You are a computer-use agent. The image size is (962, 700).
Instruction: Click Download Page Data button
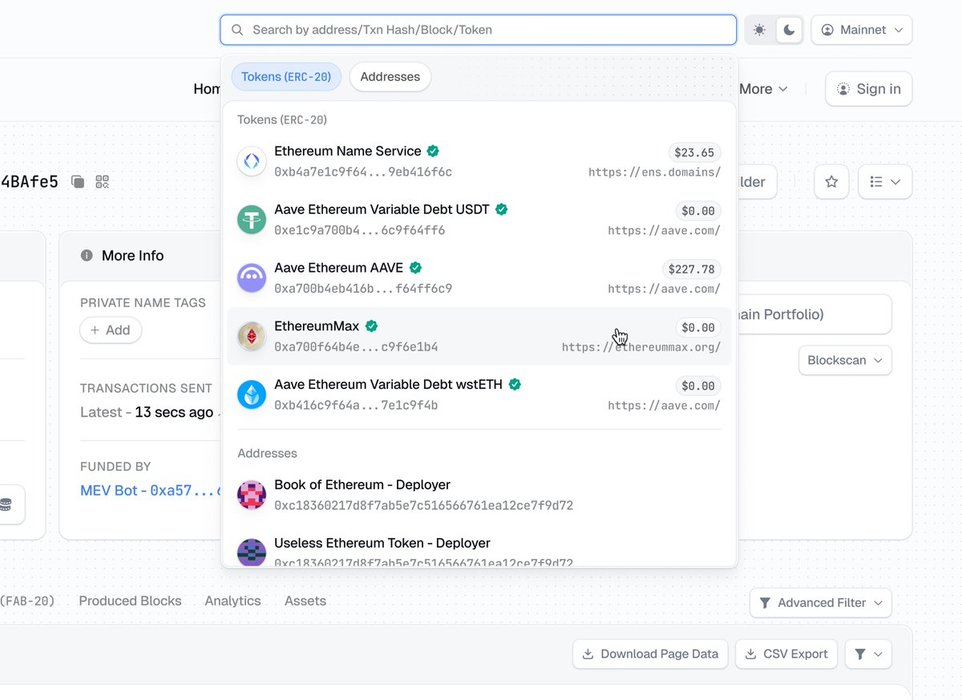pyautogui.click(x=650, y=654)
